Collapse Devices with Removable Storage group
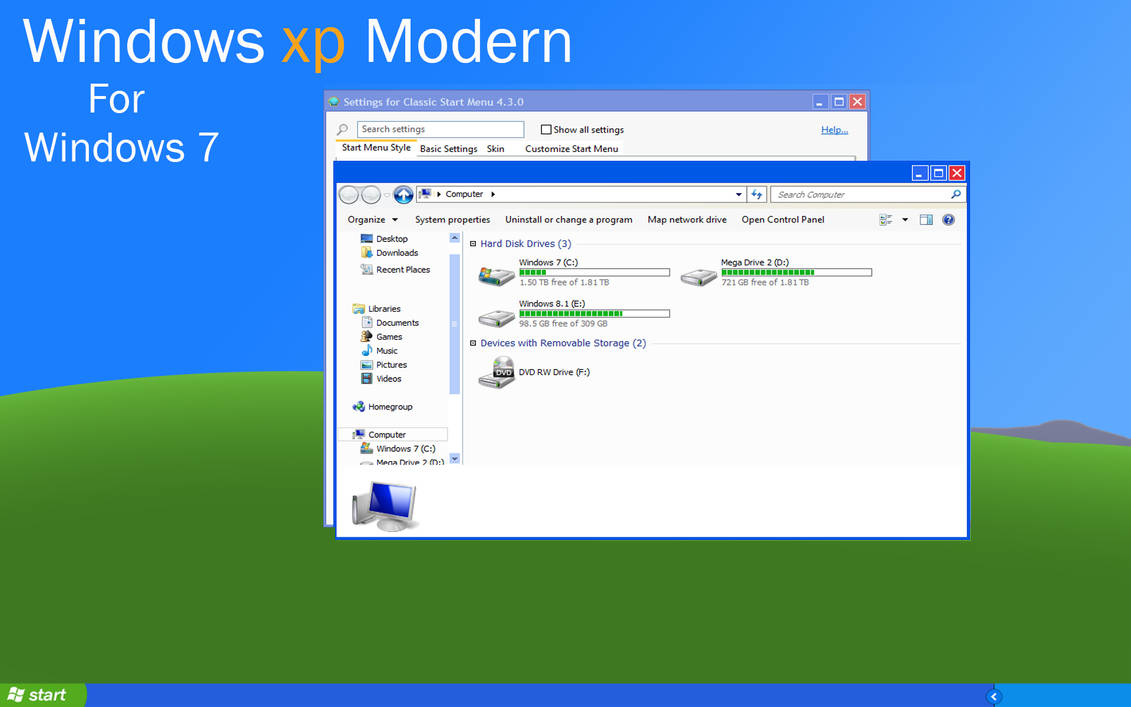The height and width of the screenshot is (707, 1131). tap(471, 342)
